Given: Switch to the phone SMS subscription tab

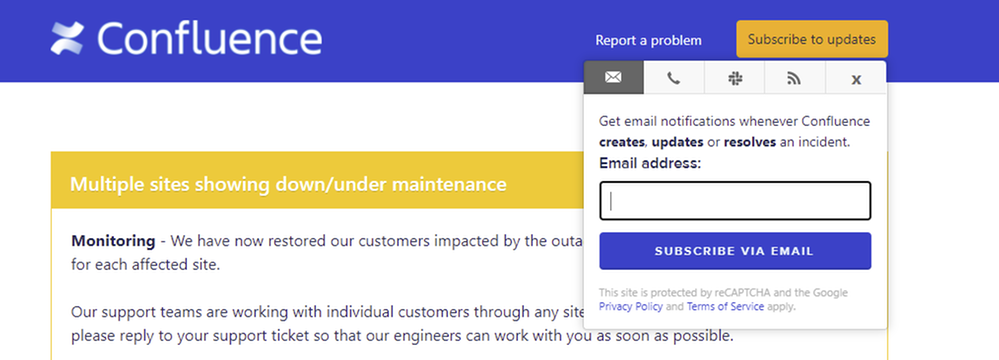Looking at the screenshot, I should coord(673,78).
